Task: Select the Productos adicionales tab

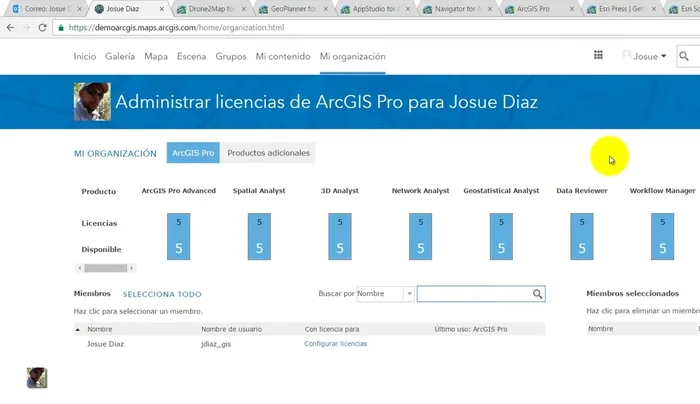Action: 268,153
